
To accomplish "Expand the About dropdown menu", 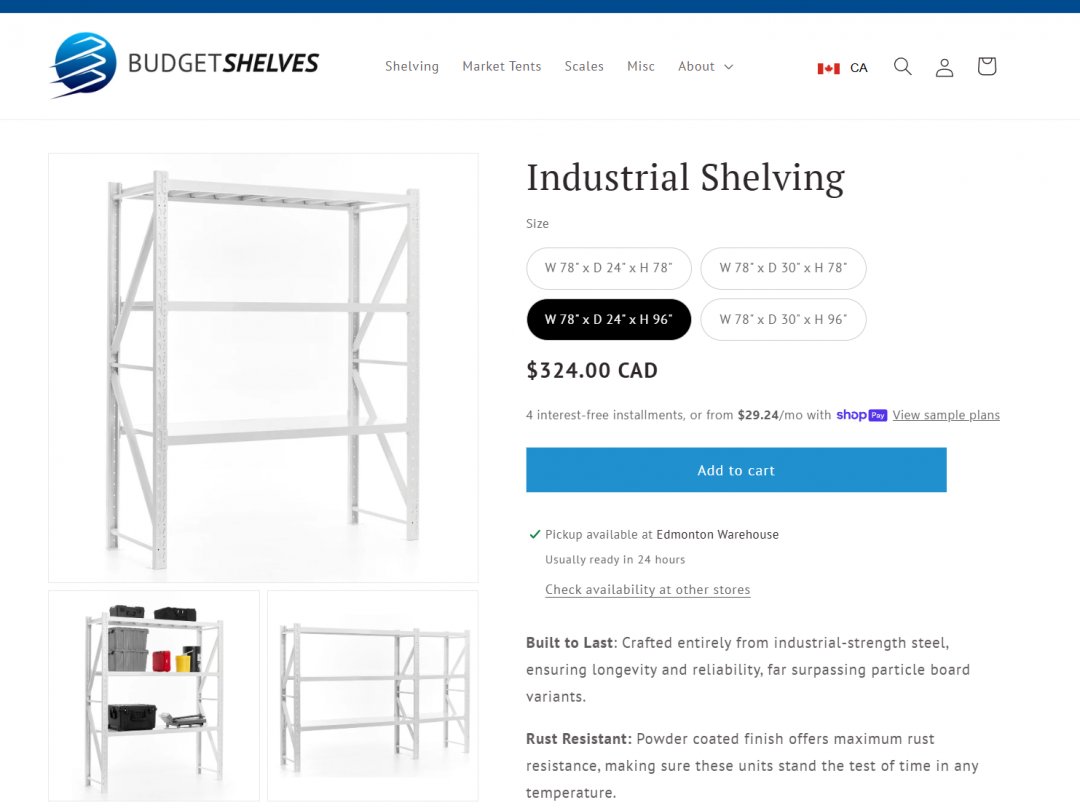I will 705,67.
